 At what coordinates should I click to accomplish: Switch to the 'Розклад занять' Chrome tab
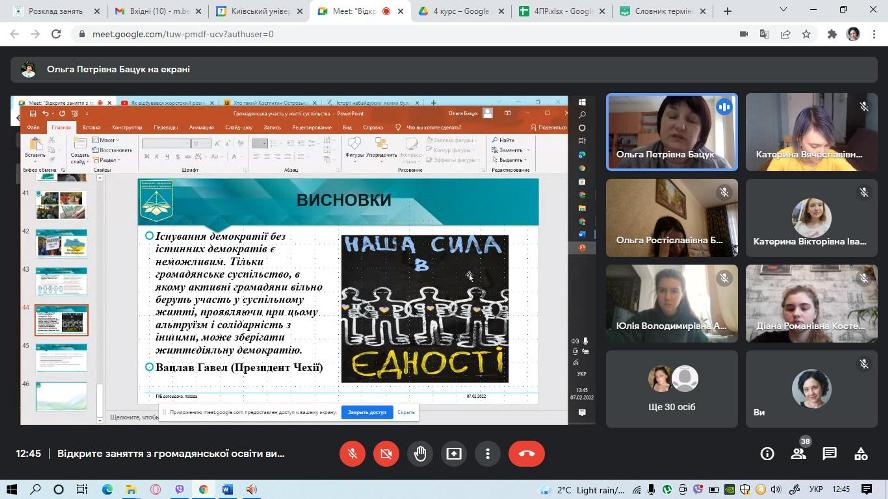[x=55, y=11]
